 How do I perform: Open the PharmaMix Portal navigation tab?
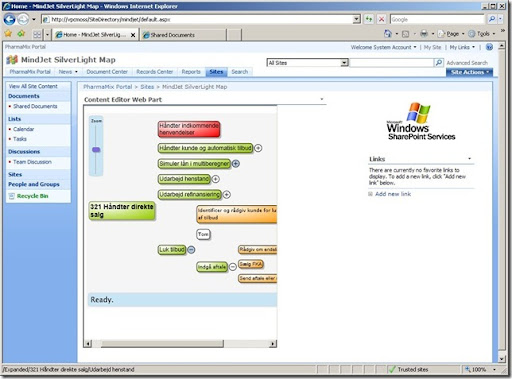30,72
